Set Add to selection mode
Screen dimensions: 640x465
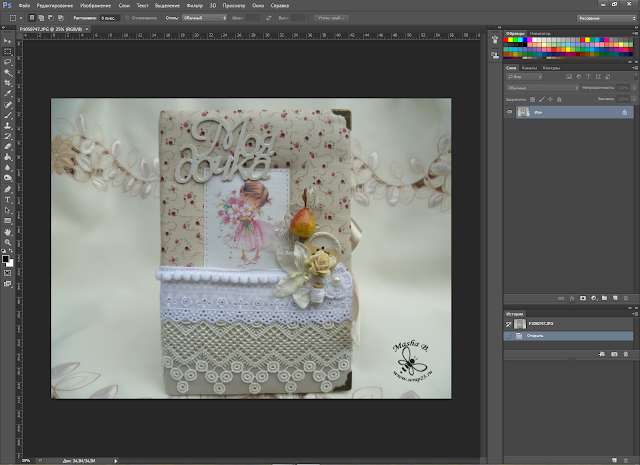pyautogui.click(x=41, y=18)
